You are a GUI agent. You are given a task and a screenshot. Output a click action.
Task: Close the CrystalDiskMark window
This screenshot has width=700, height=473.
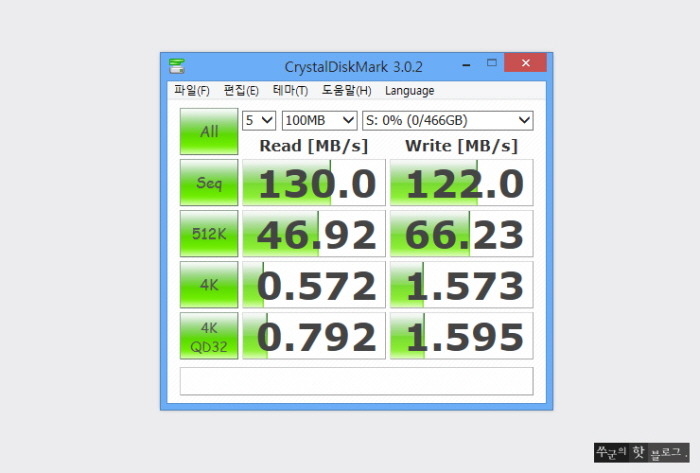[x=525, y=62]
